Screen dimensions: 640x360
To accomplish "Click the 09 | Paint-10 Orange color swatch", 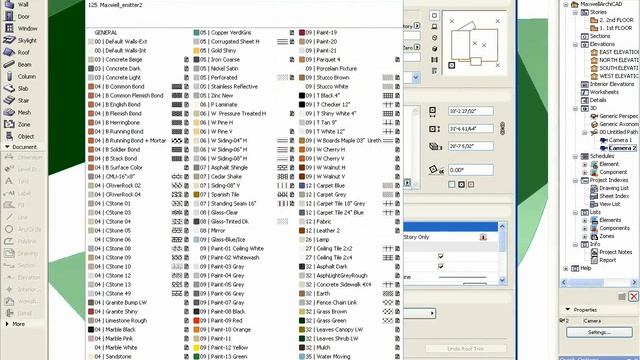I will tap(196, 330).
